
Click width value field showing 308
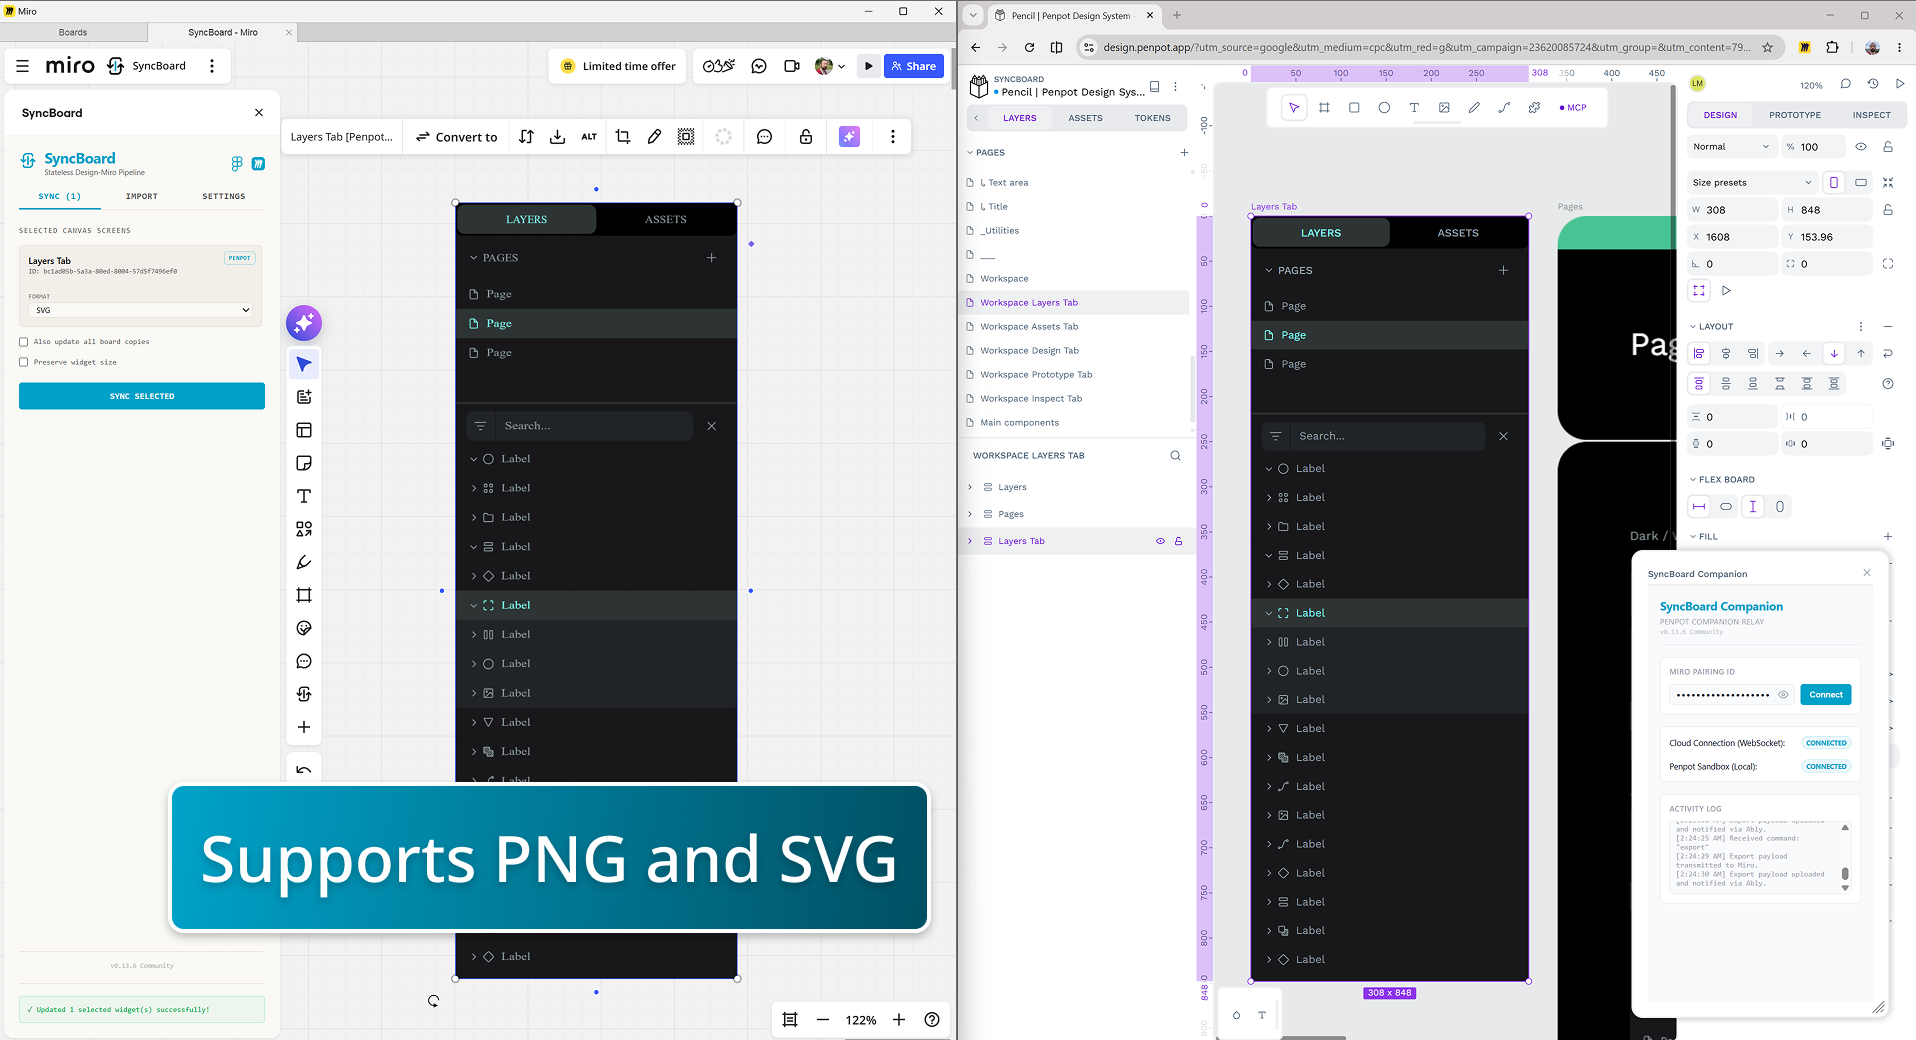[1732, 210]
